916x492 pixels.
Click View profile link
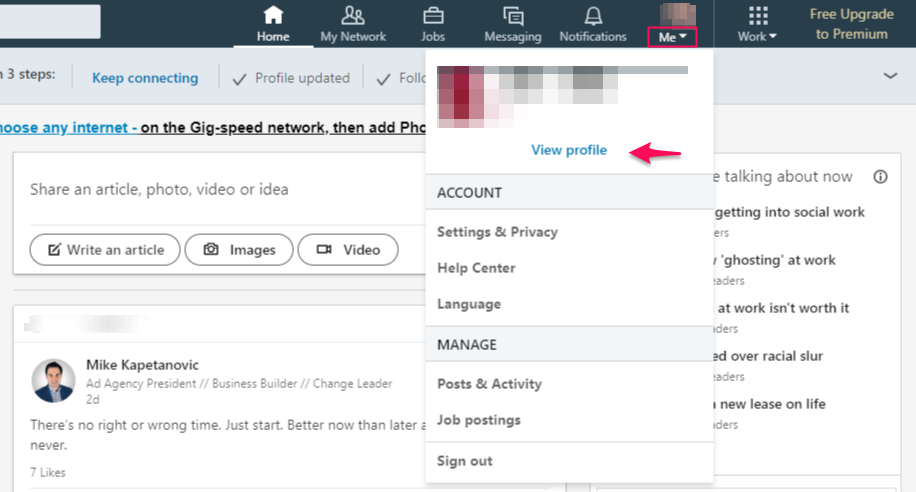(x=568, y=150)
